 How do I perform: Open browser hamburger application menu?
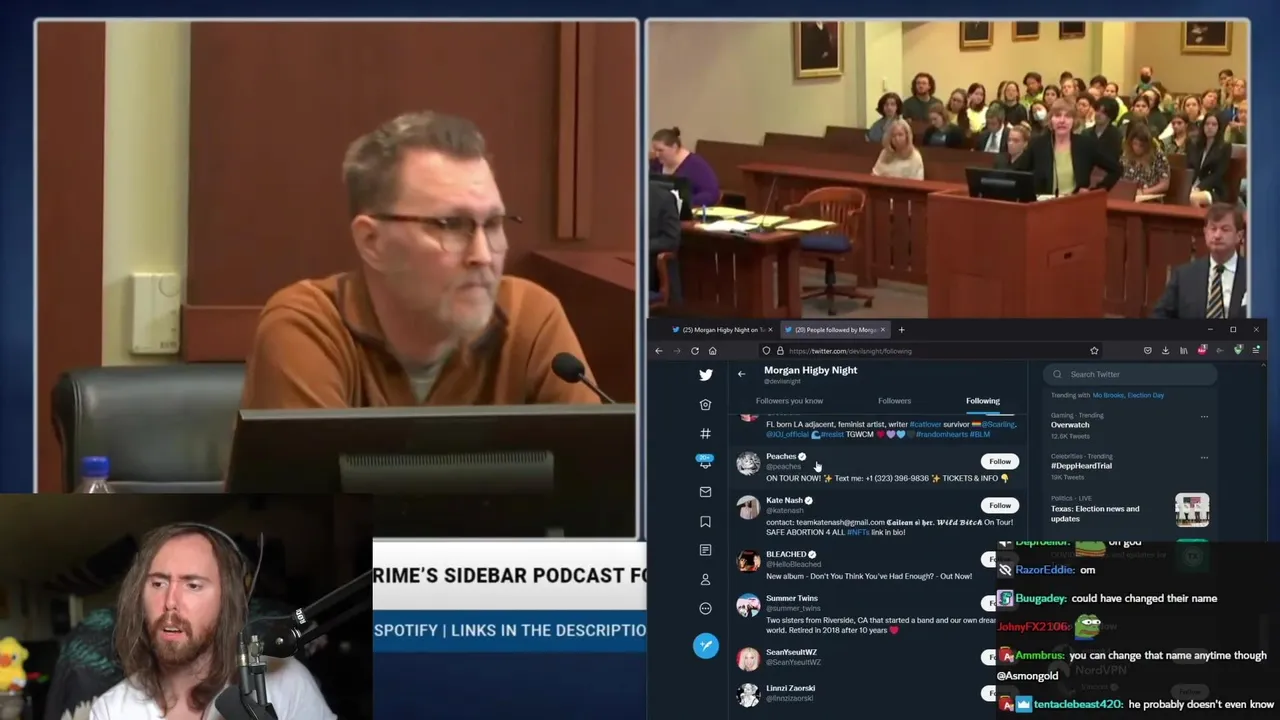point(1256,351)
